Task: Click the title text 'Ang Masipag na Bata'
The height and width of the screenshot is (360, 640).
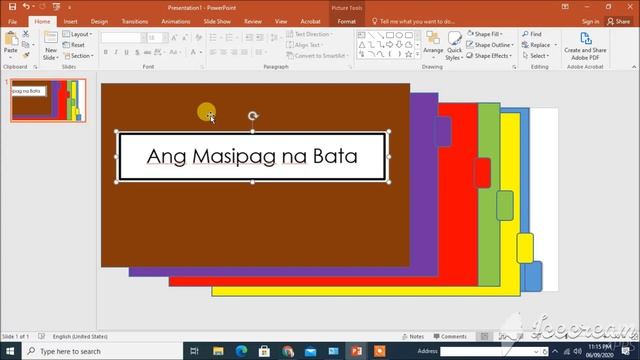Action: coord(252,156)
